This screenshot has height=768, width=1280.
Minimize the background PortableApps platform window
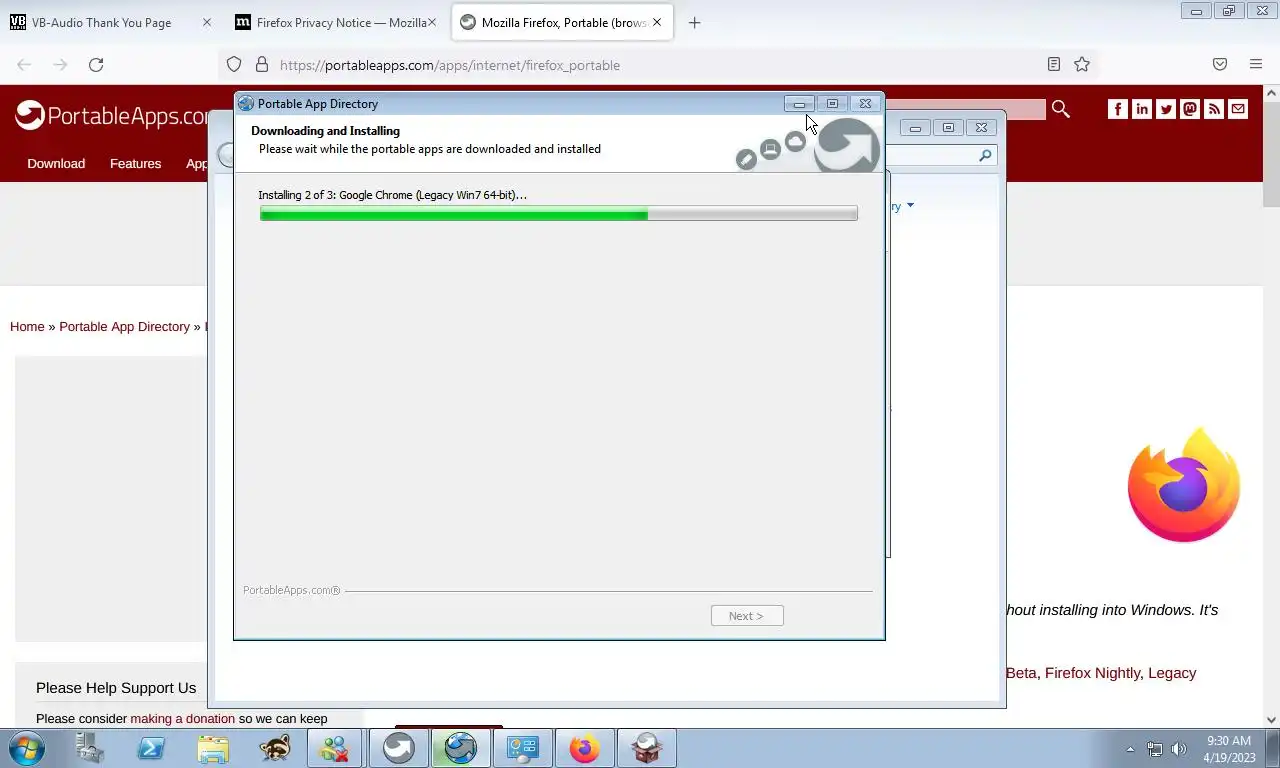pos(915,127)
